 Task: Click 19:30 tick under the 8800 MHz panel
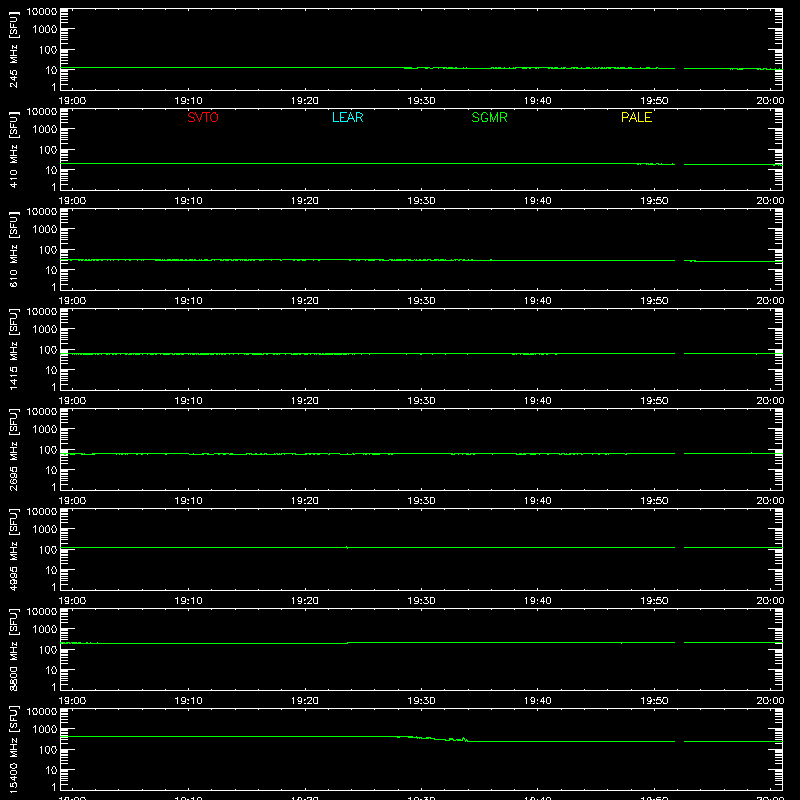(421, 701)
